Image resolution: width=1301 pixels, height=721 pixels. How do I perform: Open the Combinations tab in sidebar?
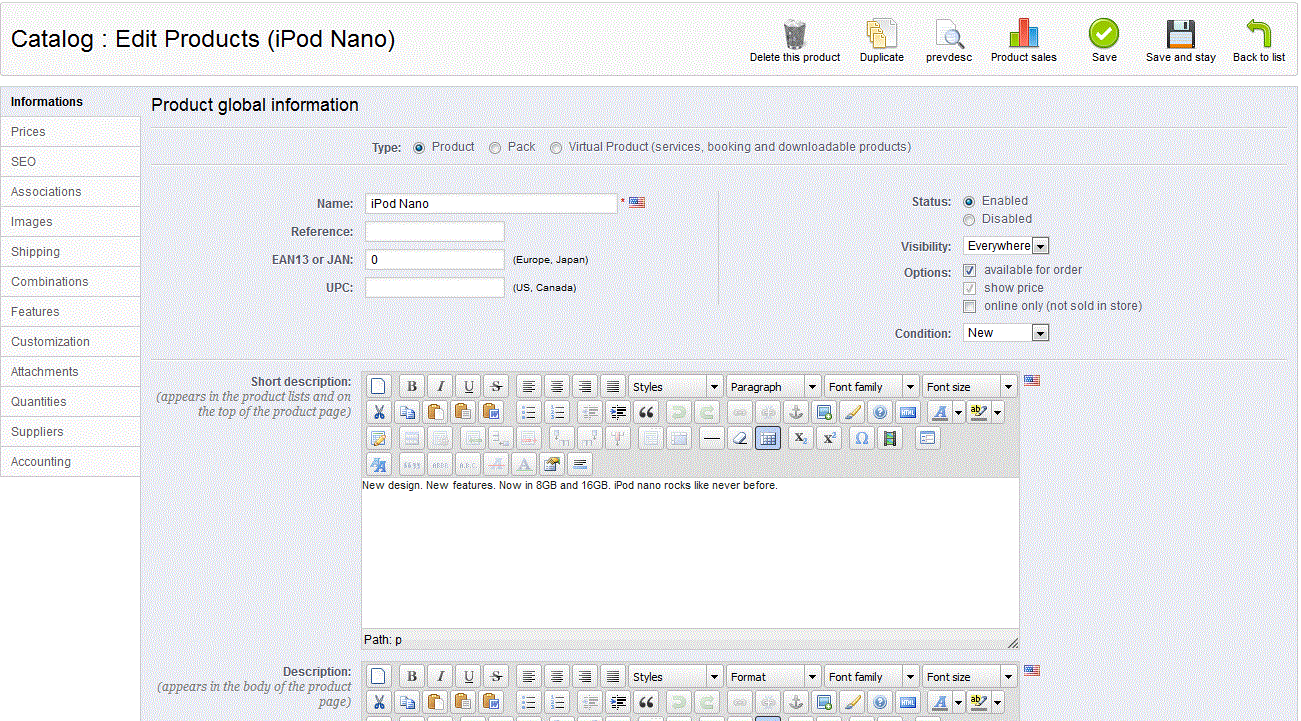70,282
